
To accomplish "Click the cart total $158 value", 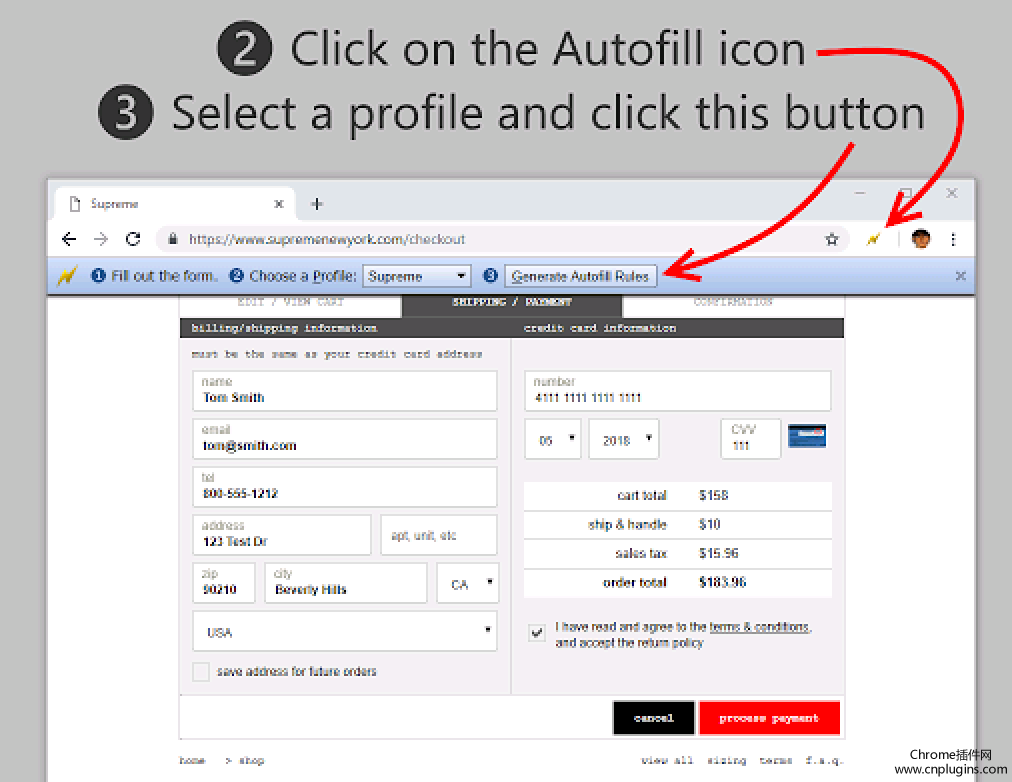I will (x=713, y=496).
